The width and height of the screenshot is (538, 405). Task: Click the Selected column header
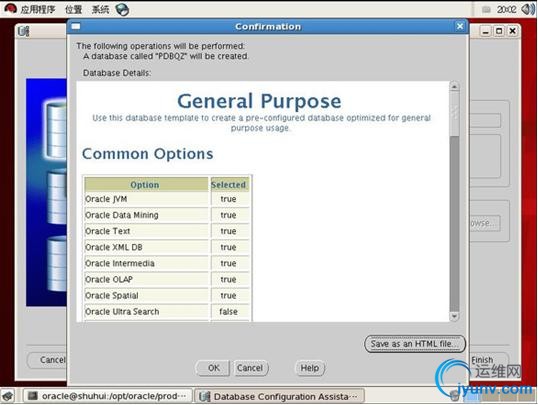(229, 185)
